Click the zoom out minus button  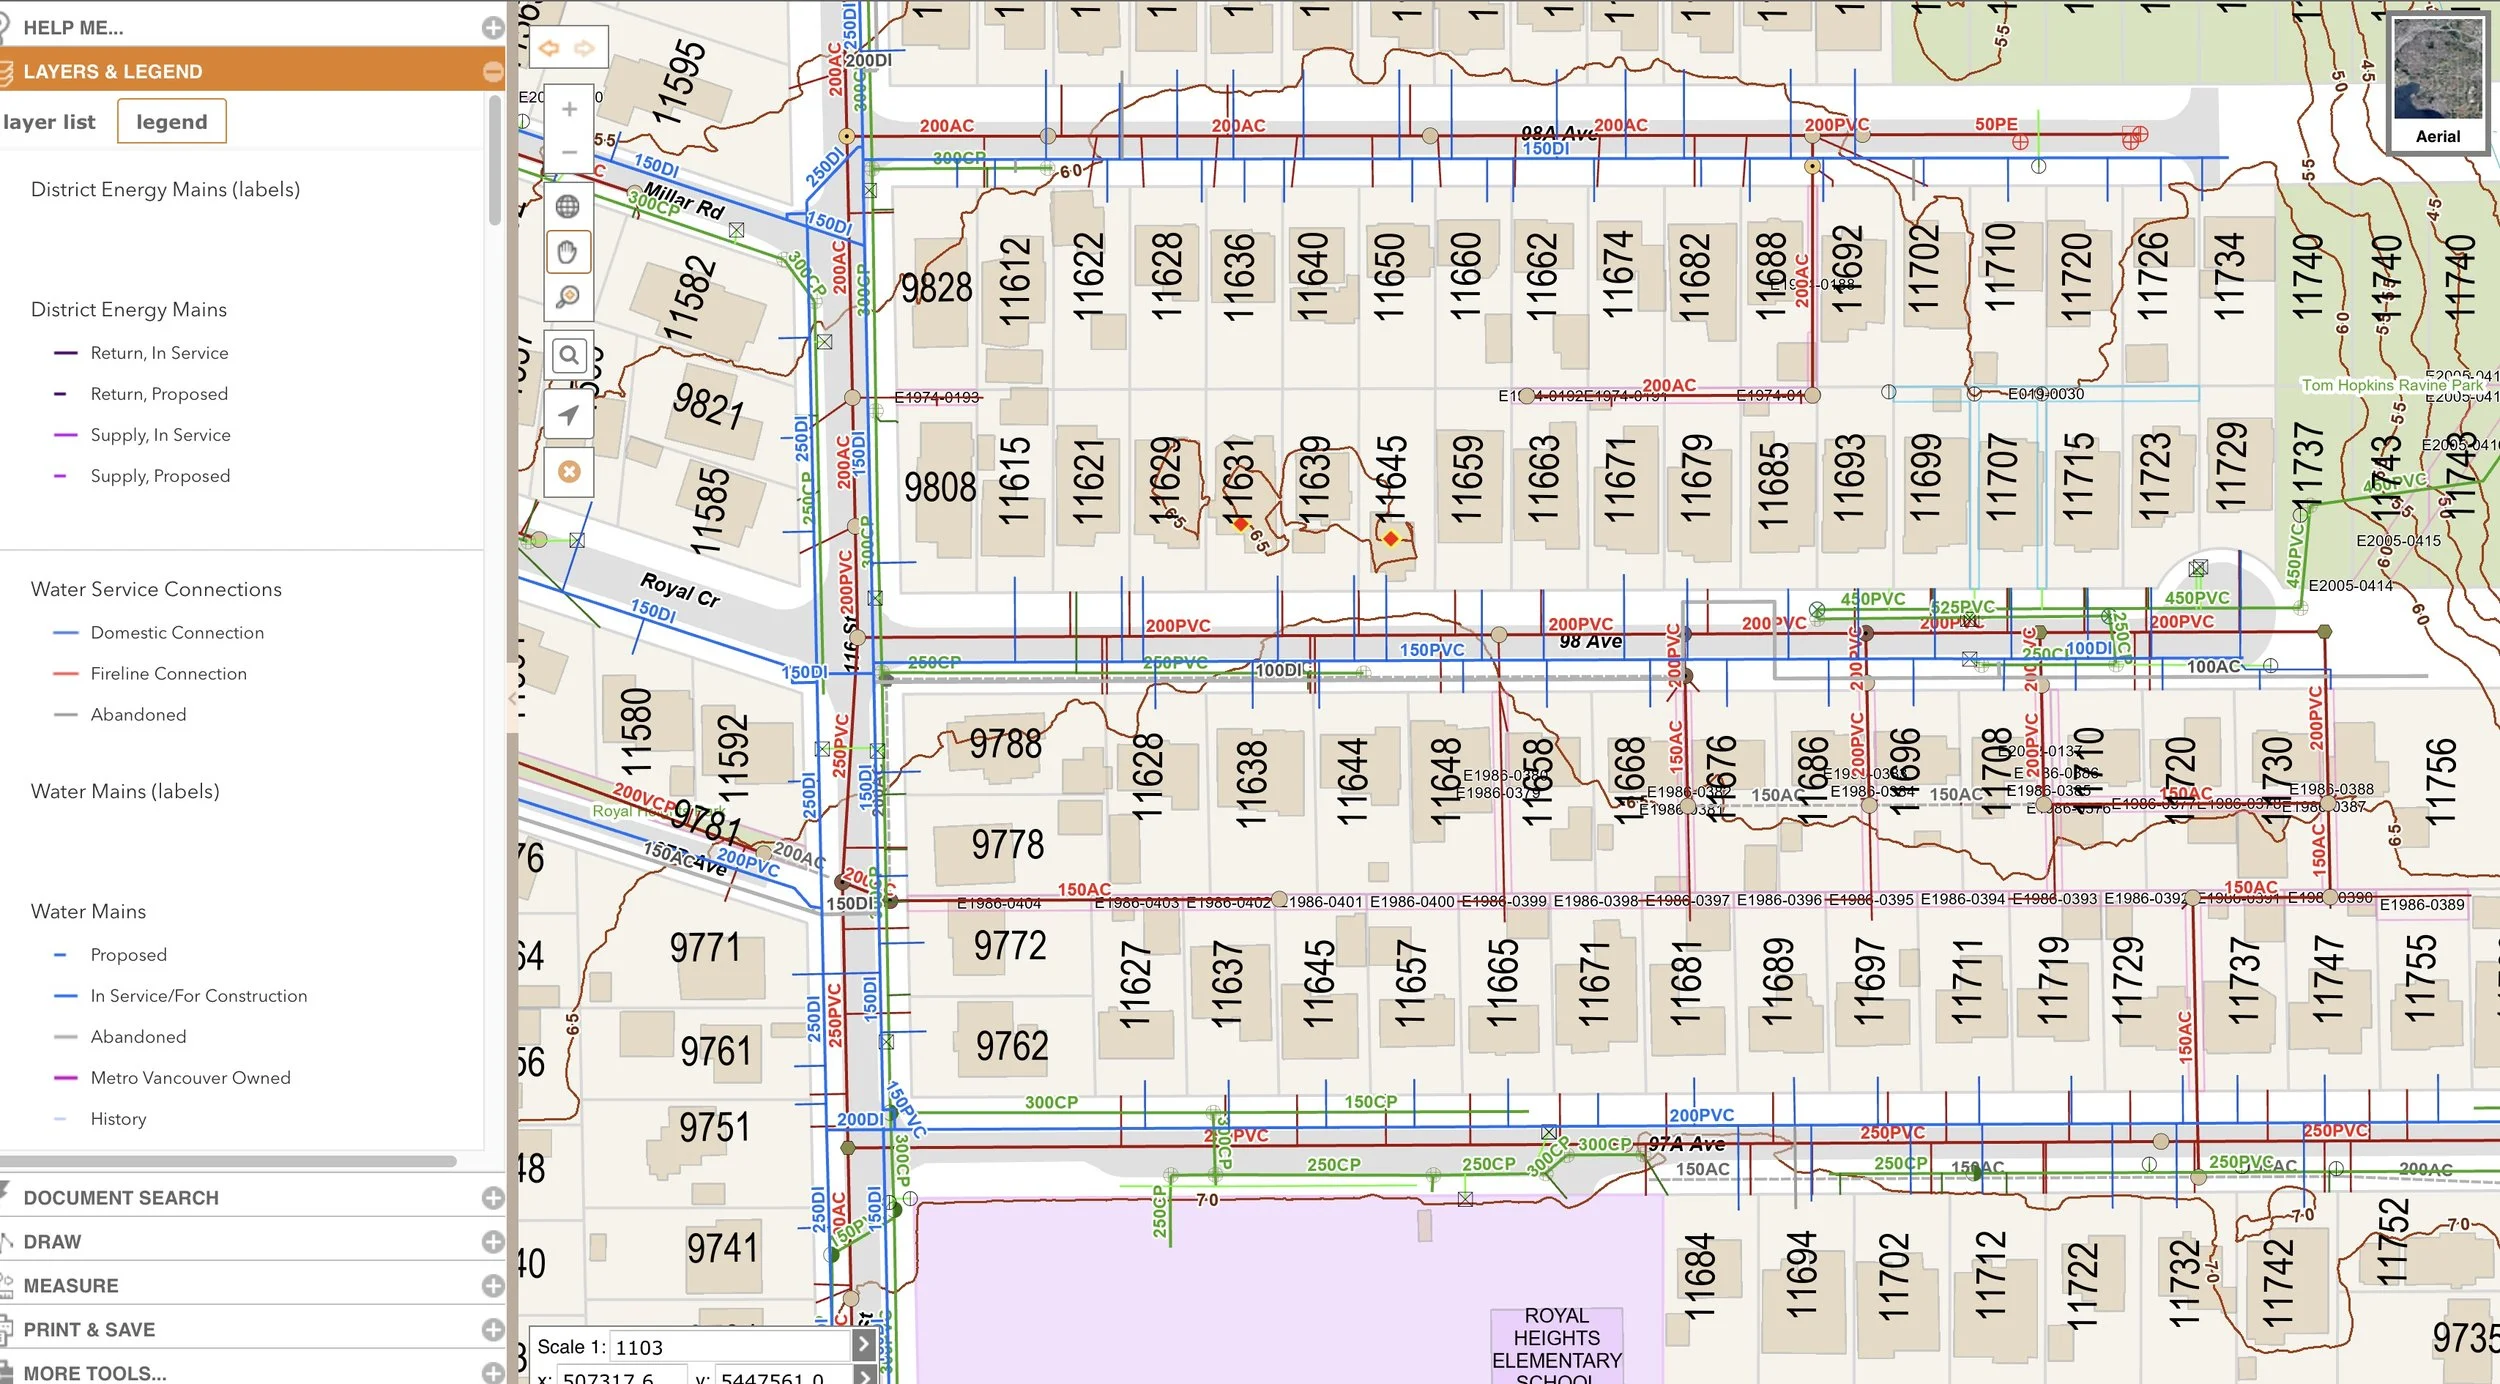[569, 152]
